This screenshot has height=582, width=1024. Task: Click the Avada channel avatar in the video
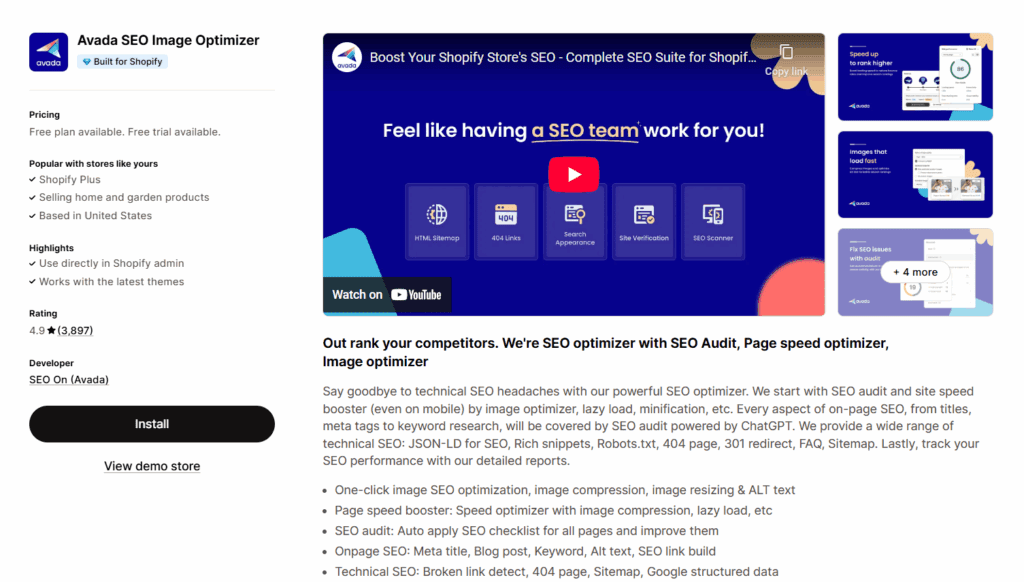(347, 57)
